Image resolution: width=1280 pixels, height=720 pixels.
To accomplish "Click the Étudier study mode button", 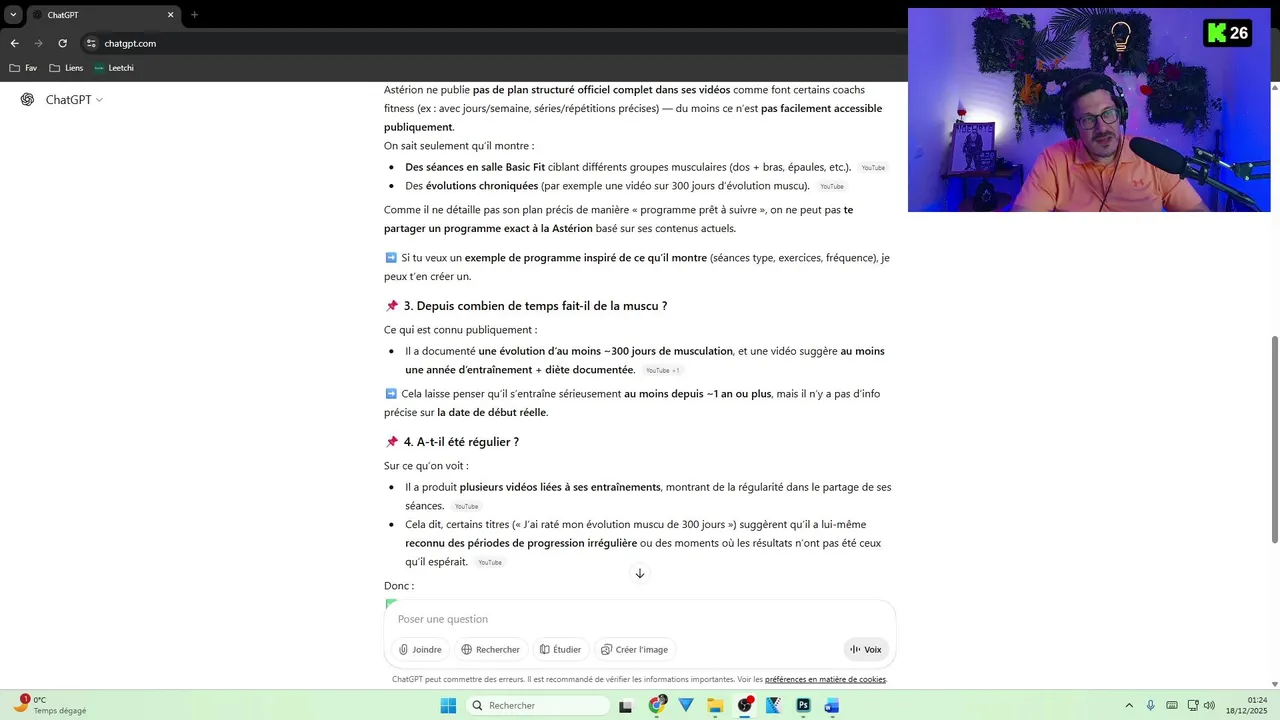I will [x=560, y=650].
